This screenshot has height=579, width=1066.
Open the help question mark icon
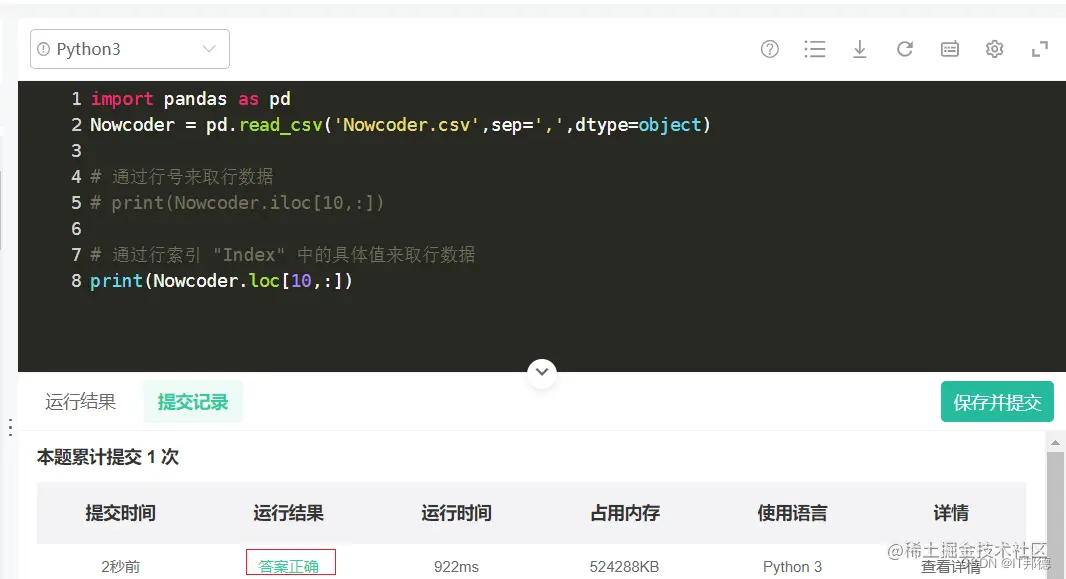point(770,49)
